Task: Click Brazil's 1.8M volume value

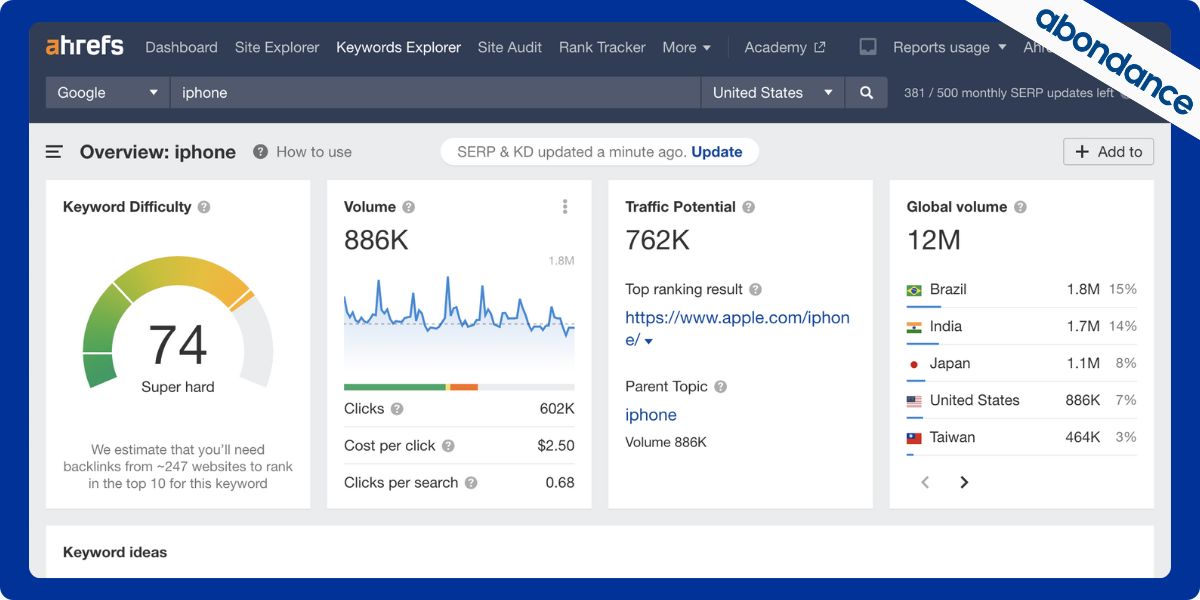Action: click(x=1083, y=290)
